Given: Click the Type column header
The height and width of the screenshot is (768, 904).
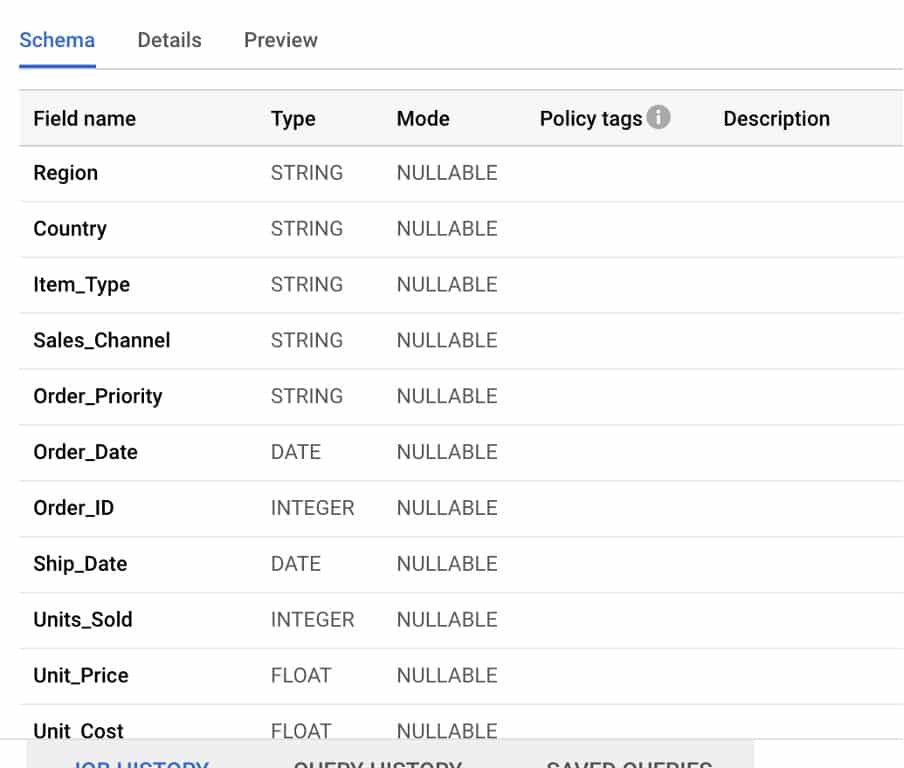Looking at the screenshot, I should [291, 118].
